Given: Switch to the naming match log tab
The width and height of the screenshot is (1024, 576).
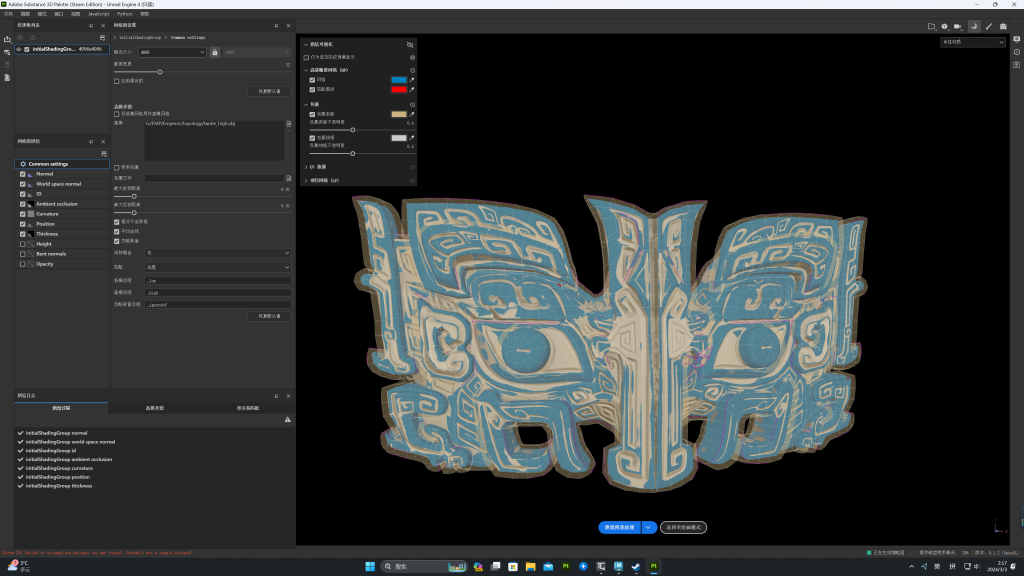Looking at the screenshot, I should 248,408.
